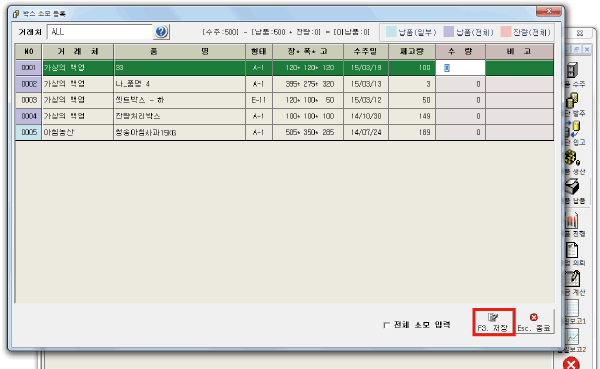Click the Esc. 종료 exit button
600x369 pixels.
coord(534,322)
